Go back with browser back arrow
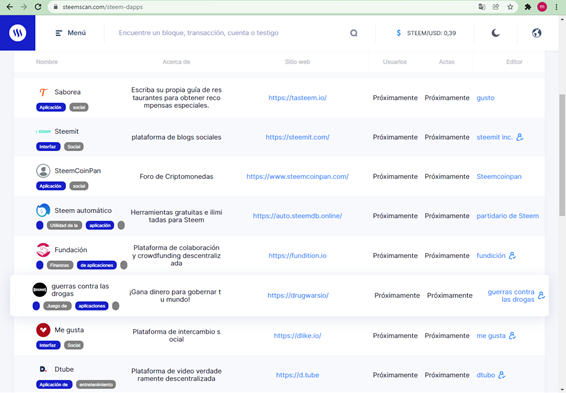 point(10,7)
